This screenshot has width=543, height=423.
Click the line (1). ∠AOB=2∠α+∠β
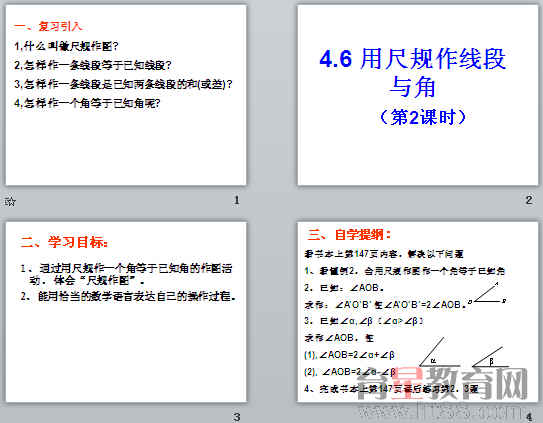pyautogui.click(x=349, y=355)
